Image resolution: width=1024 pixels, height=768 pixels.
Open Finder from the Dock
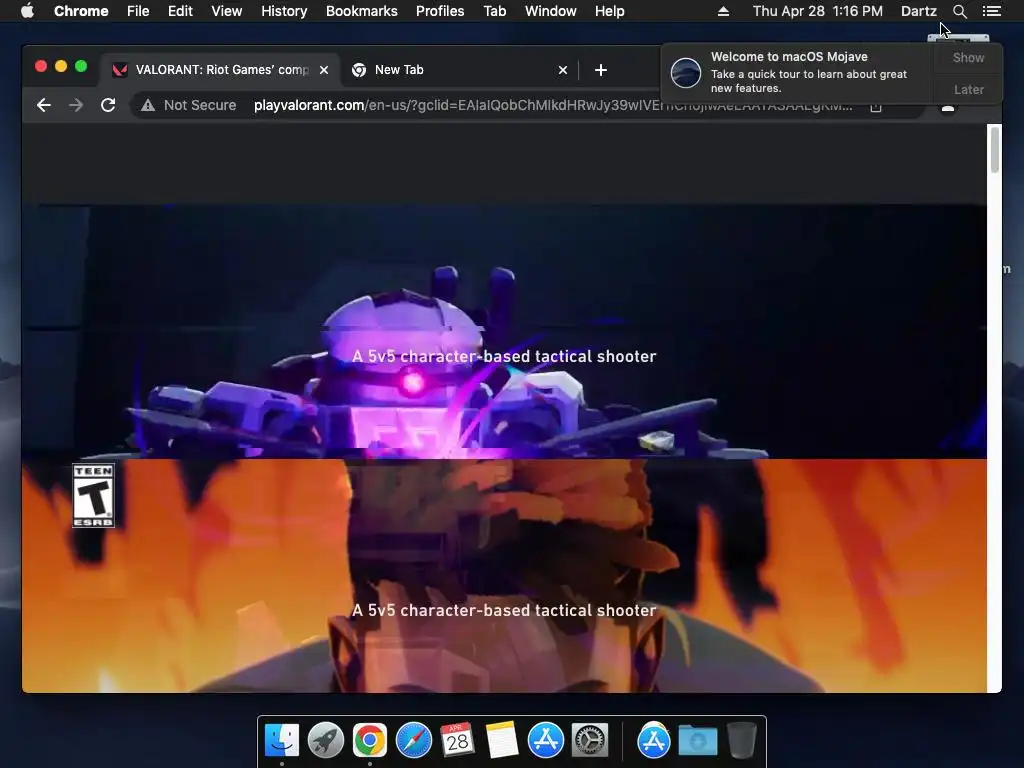coord(282,741)
